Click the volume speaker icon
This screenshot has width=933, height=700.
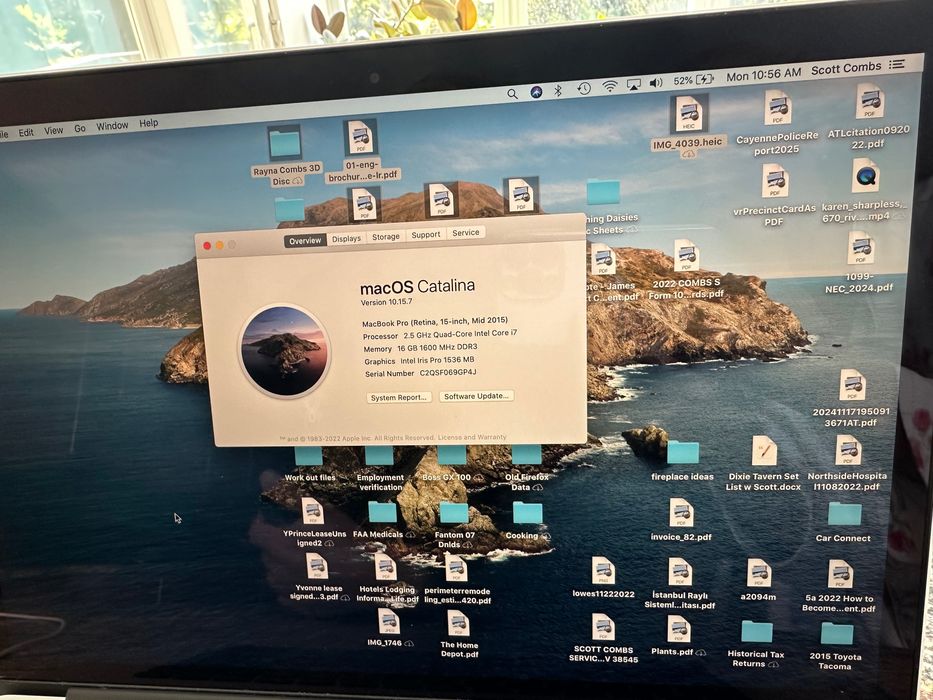(656, 83)
